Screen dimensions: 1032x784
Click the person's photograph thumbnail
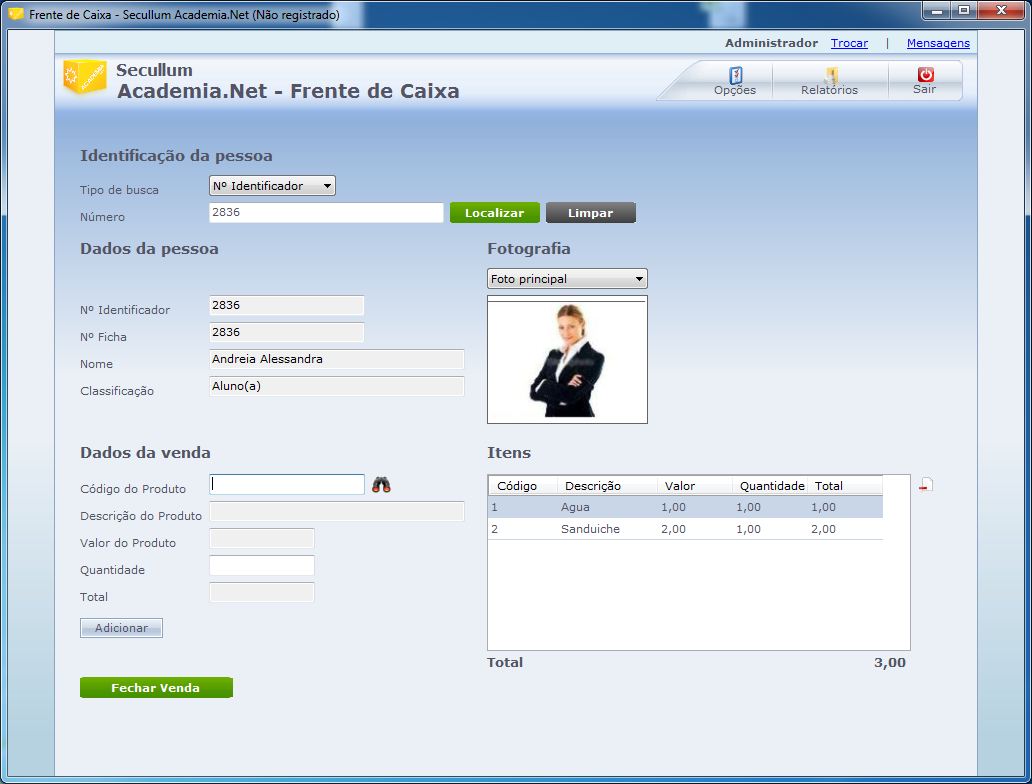pos(567,359)
